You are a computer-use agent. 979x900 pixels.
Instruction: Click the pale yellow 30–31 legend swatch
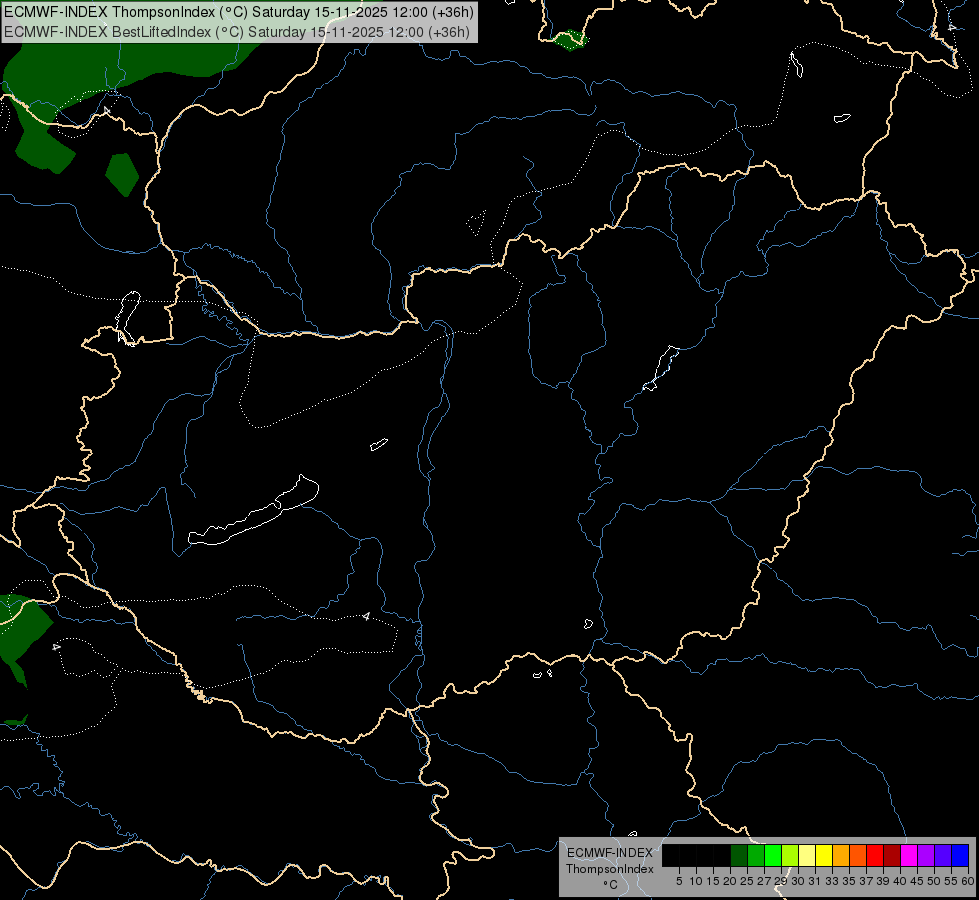click(x=807, y=855)
